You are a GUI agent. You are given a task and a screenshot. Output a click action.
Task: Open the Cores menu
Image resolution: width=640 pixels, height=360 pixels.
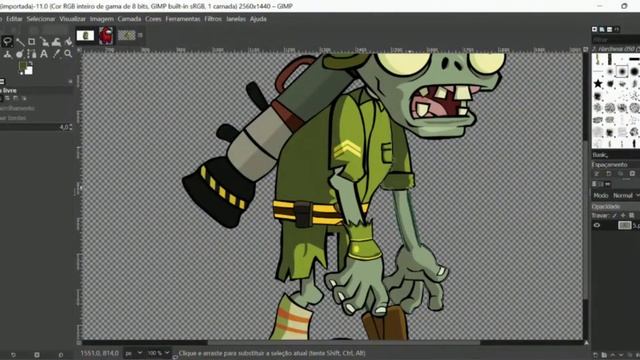[x=153, y=19]
